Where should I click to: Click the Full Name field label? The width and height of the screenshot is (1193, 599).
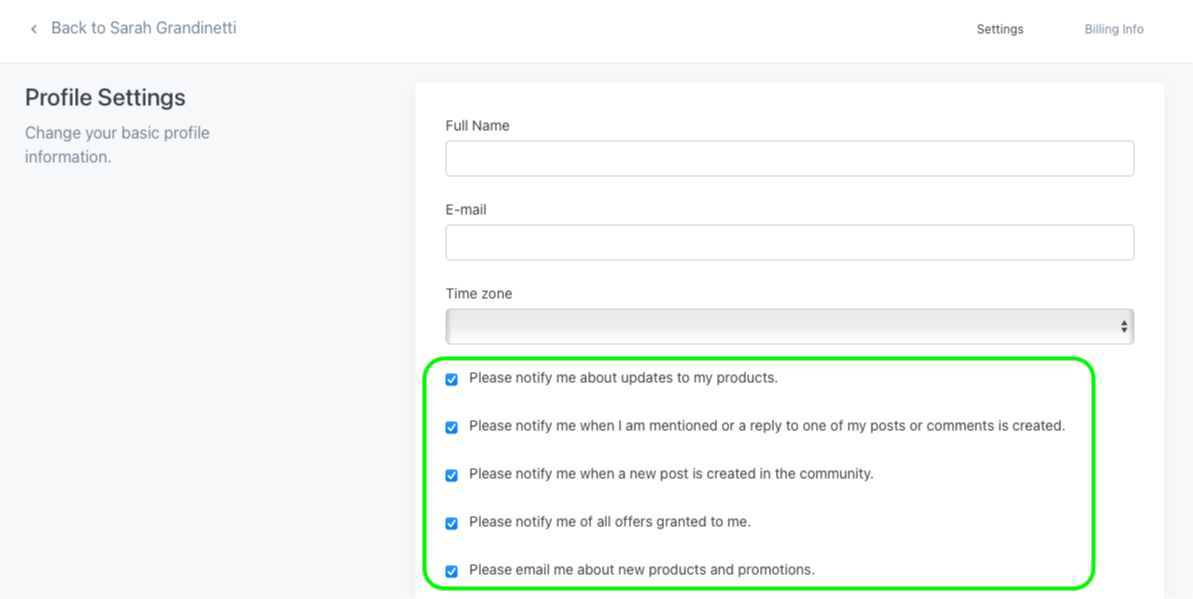coord(477,126)
